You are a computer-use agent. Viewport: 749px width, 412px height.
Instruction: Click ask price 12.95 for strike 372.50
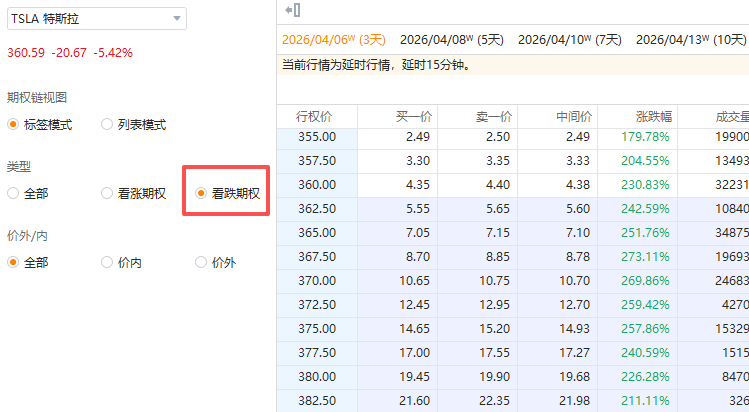(494, 305)
